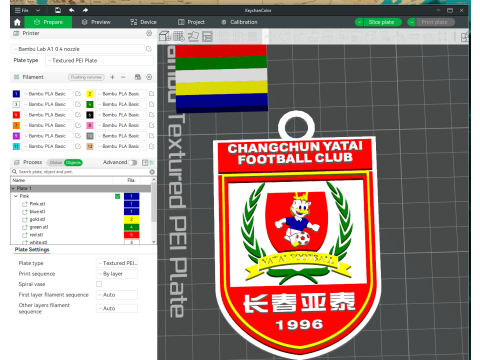Edit filament 11 preset icon
480x360 pixels.
click(x=78, y=146)
